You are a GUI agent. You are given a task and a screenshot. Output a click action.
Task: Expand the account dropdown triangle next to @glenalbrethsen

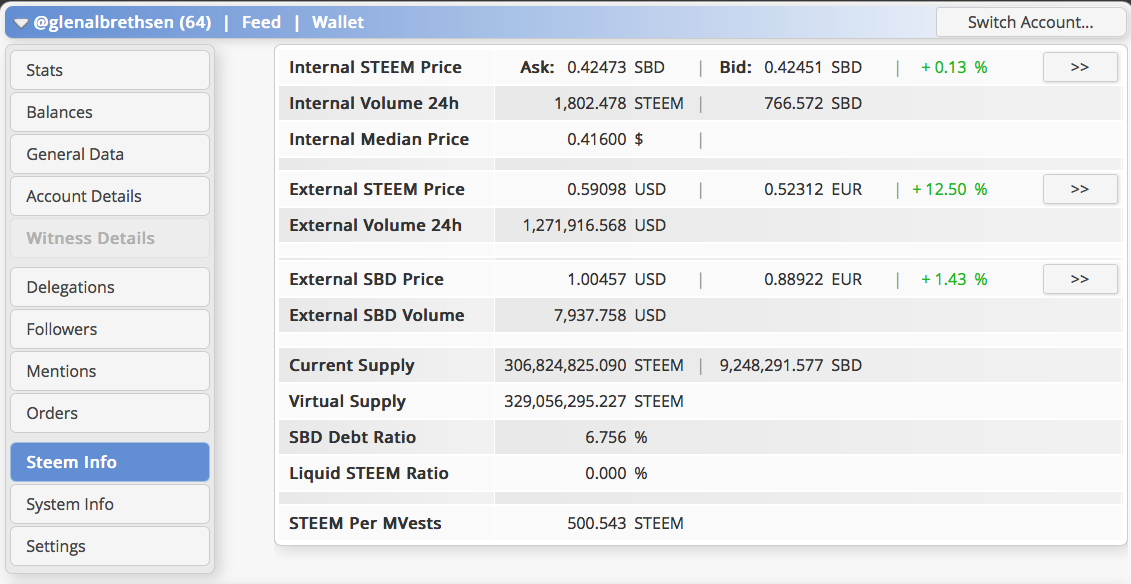tap(21, 23)
